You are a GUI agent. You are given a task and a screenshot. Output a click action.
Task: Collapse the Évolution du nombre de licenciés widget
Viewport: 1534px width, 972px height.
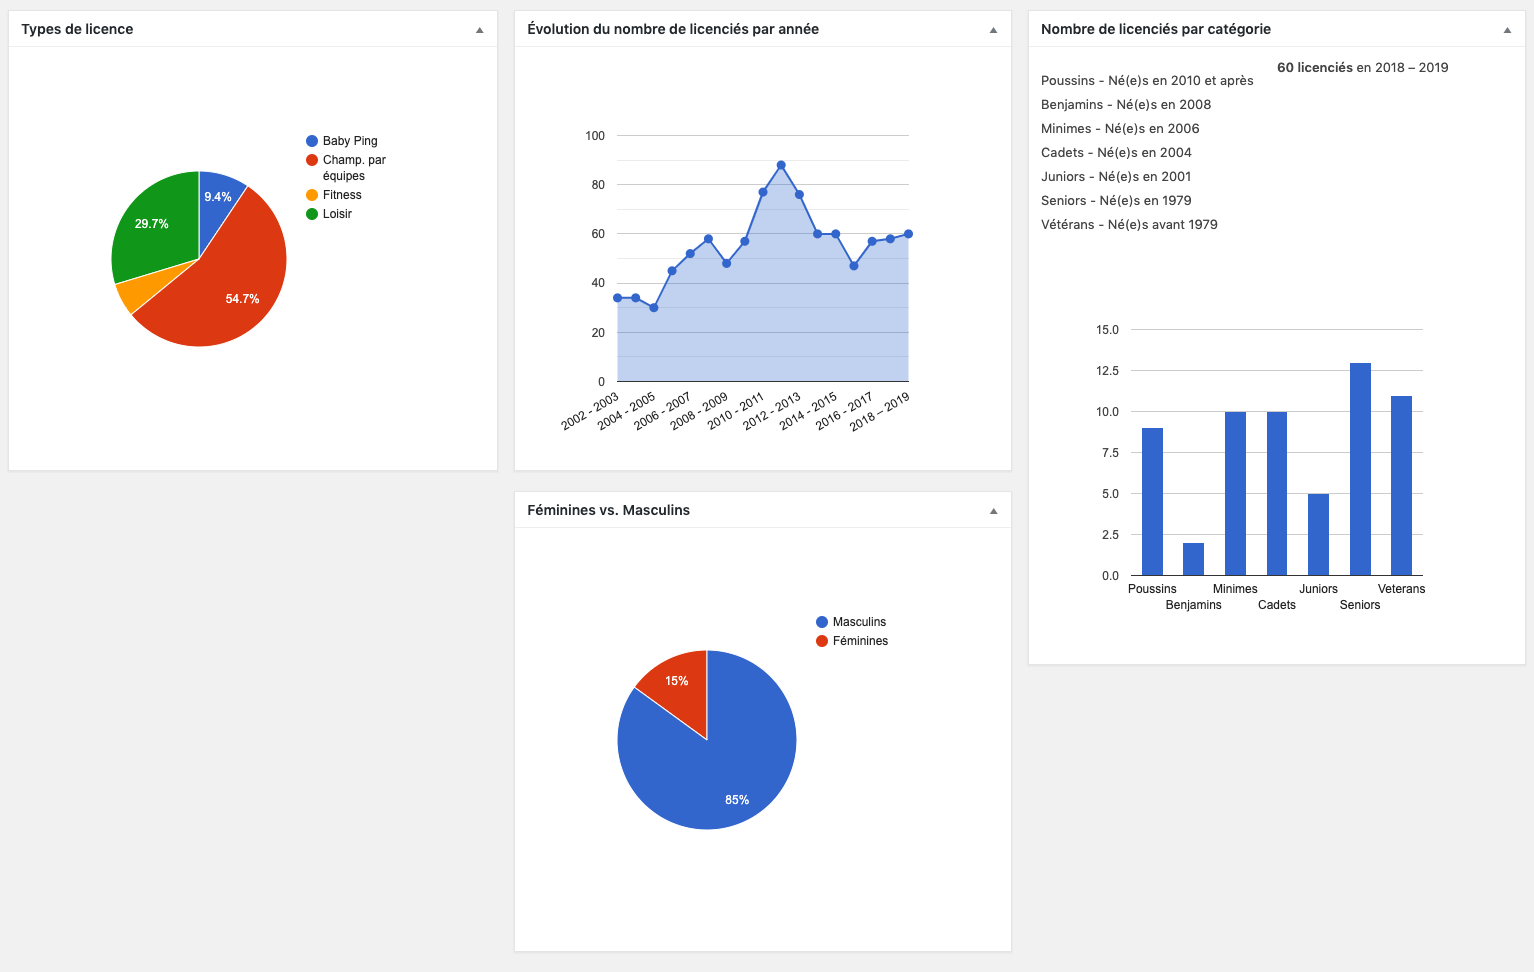pyautogui.click(x=993, y=30)
